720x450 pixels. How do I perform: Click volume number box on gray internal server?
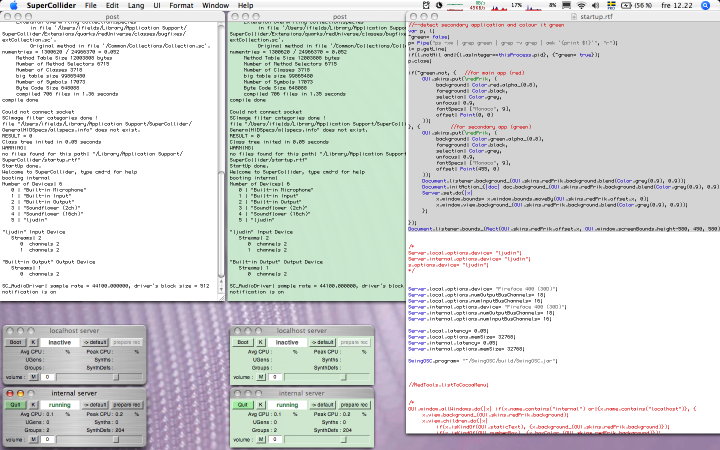coord(47,439)
